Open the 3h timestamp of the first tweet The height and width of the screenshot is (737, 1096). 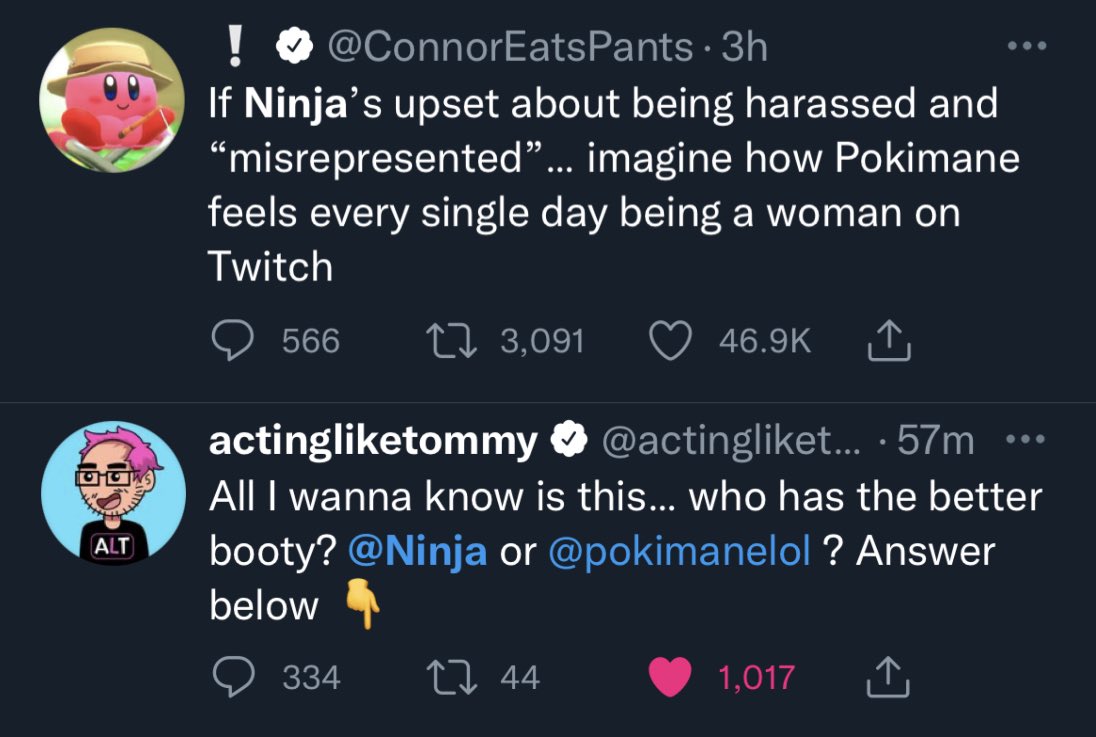(744, 47)
